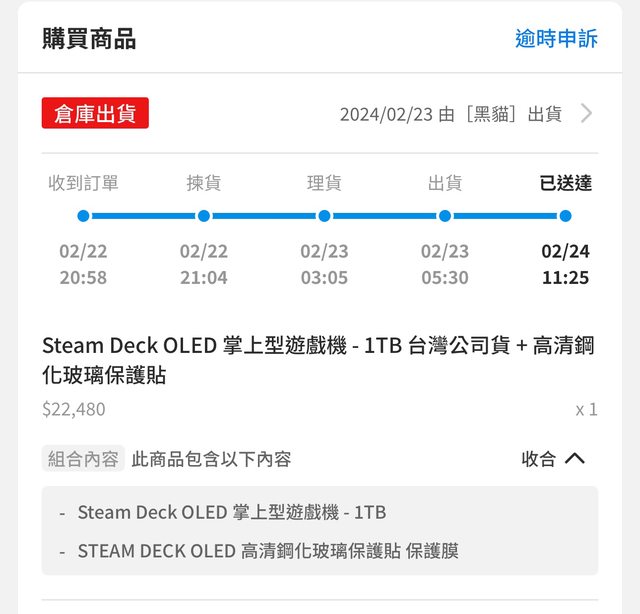The image size is (640, 614).
Task: Click the 收合 upward chevron icon
Action: point(575,459)
